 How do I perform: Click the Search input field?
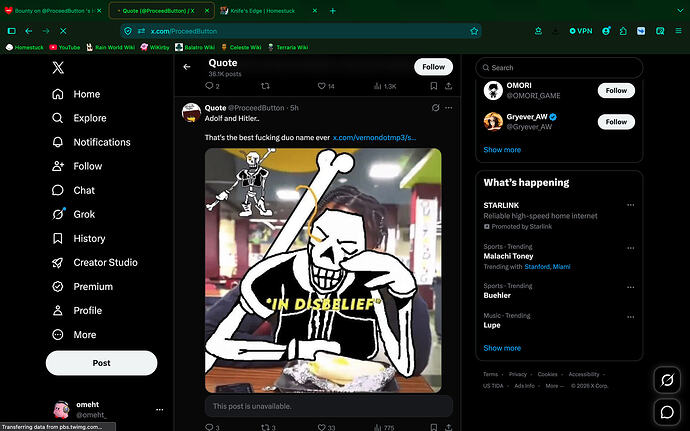click(x=559, y=67)
